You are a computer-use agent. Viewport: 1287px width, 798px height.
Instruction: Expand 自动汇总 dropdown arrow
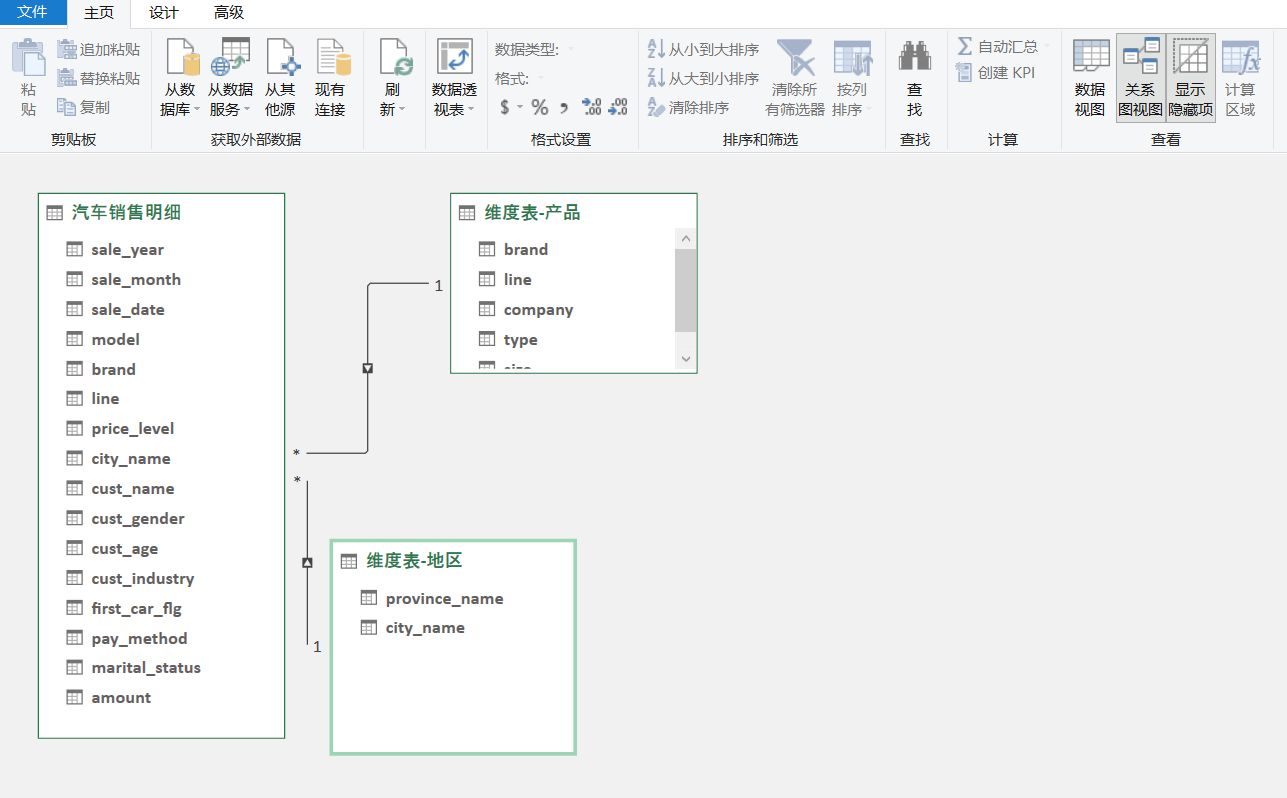click(1047, 47)
